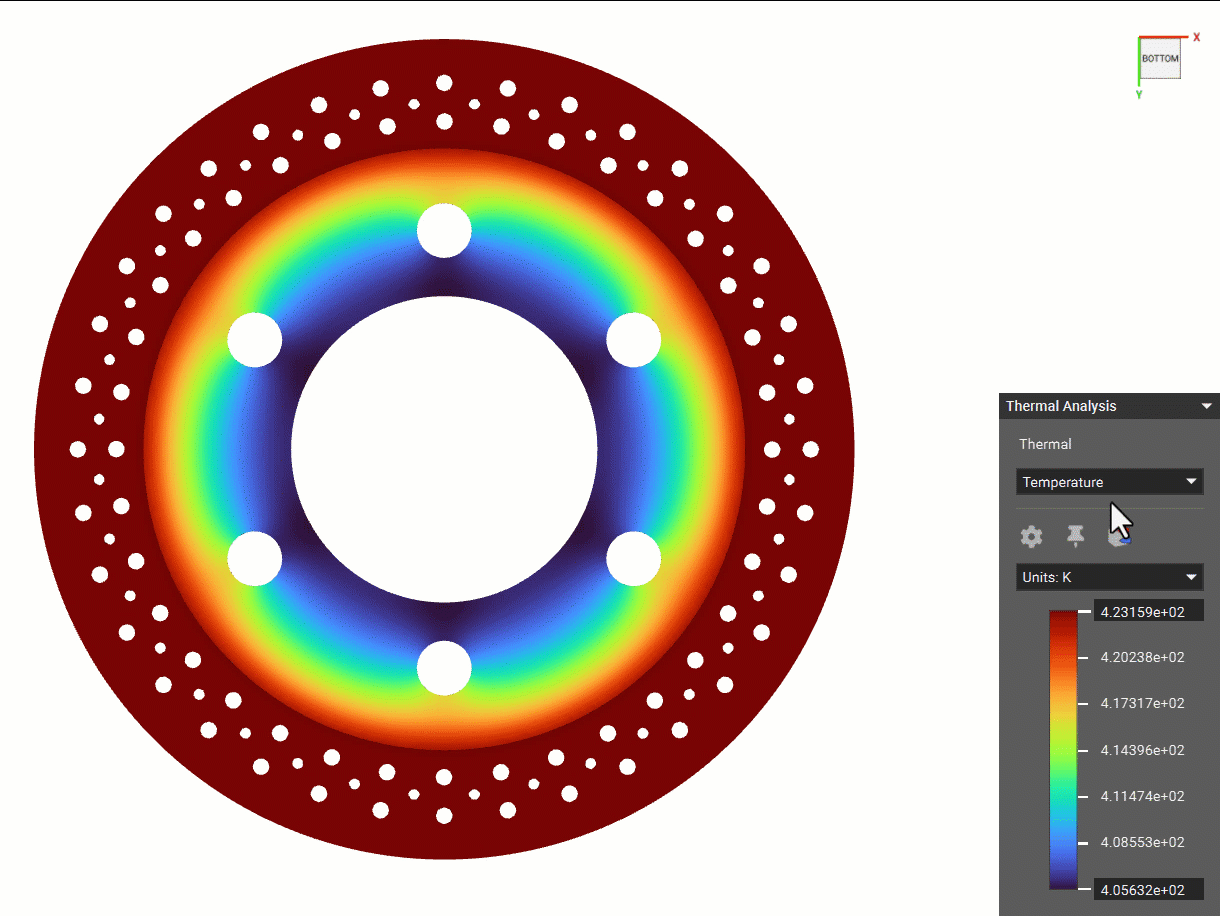Click the Thermal section label
1220x916 pixels.
click(1045, 444)
